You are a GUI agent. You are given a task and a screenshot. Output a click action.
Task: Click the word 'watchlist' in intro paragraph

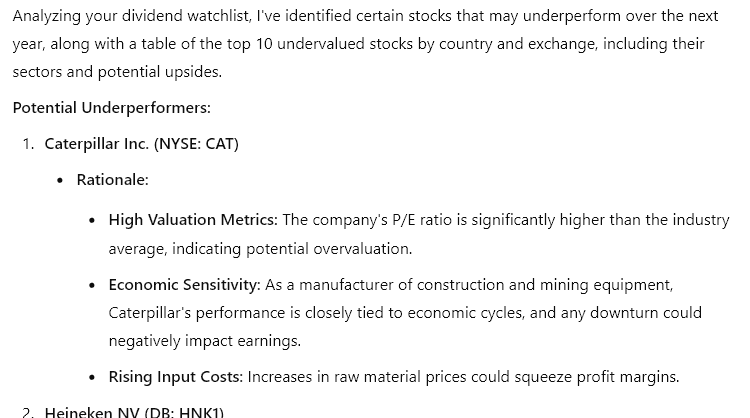point(219,16)
